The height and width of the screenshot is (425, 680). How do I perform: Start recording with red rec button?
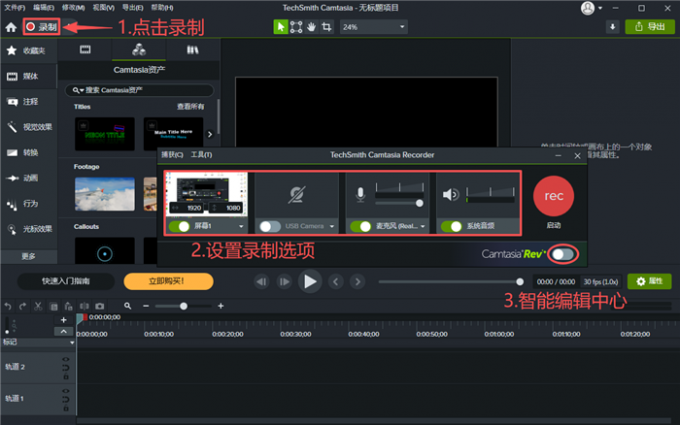[554, 196]
